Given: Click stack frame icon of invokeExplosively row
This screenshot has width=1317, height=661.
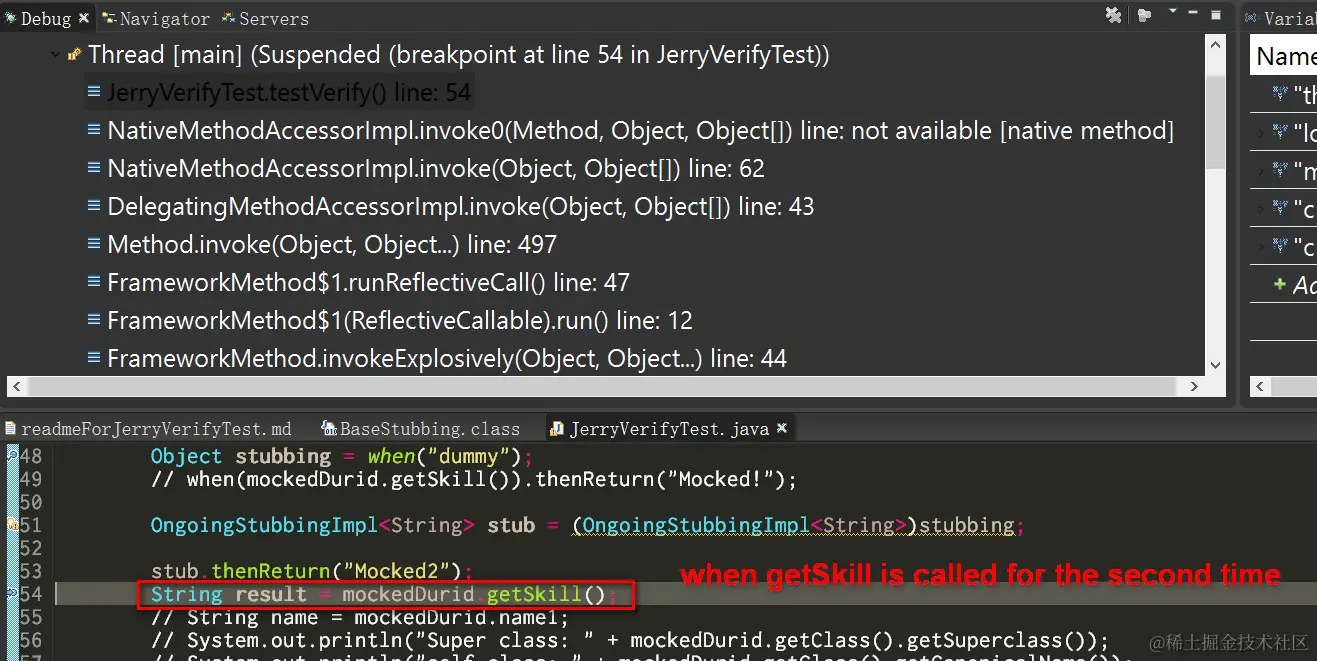Looking at the screenshot, I should [x=94, y=357].
